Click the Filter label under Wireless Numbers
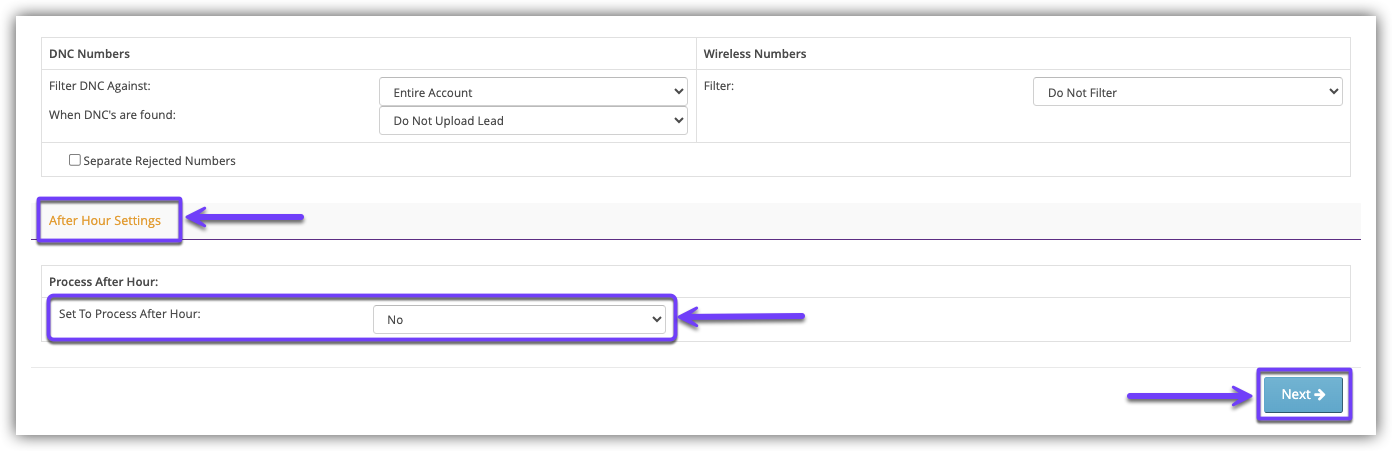This screenshot has width=1392, height=451. (719, 86)
